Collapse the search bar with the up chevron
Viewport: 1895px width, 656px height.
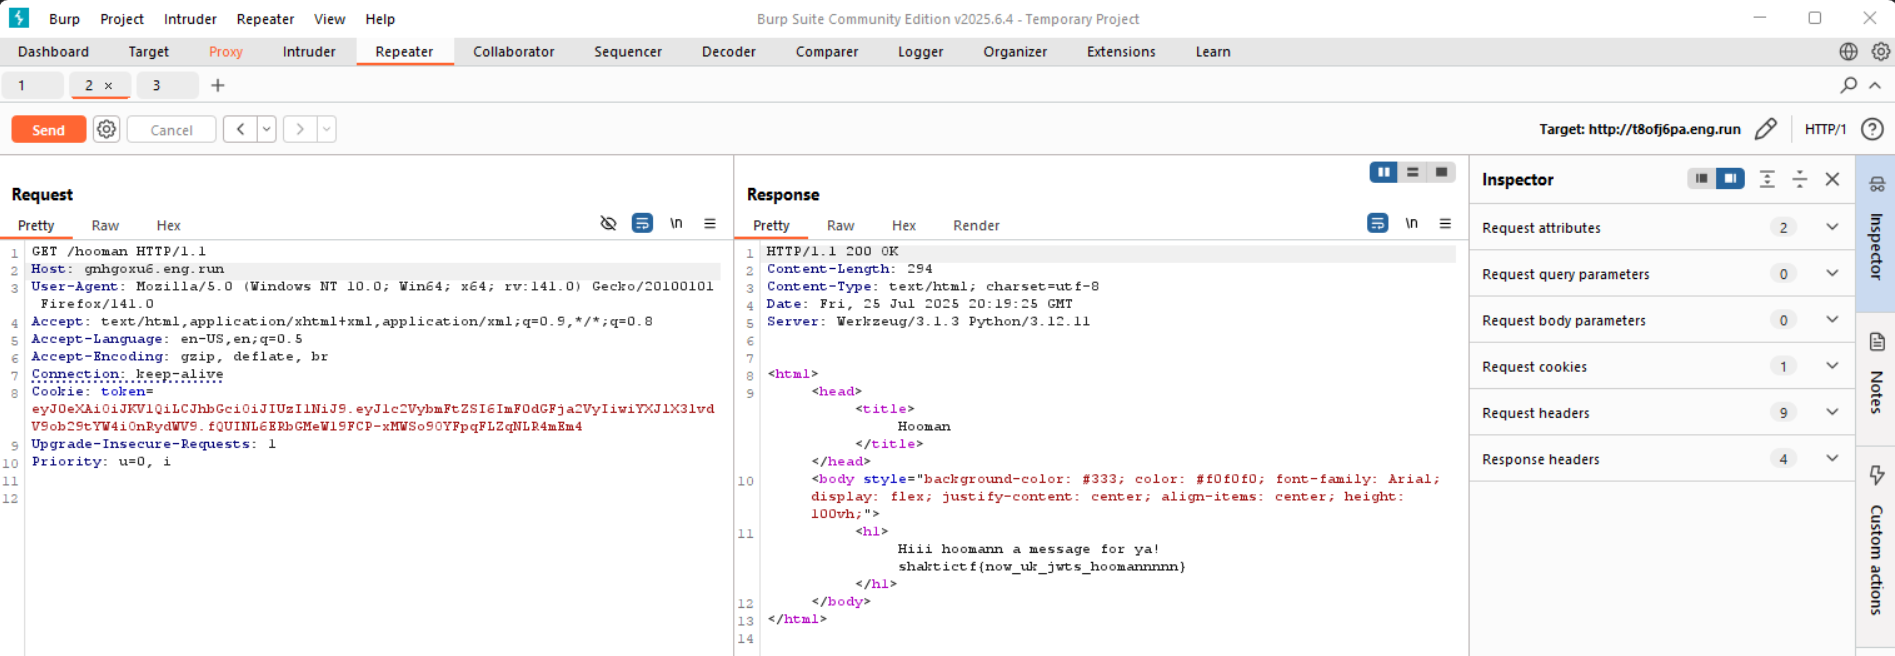(1875, 85)
